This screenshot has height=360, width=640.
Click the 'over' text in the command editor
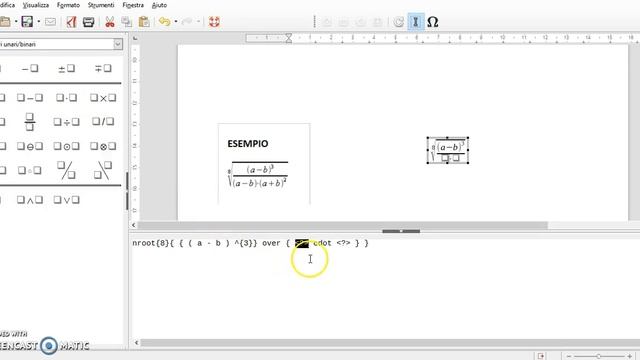click(x=271, y=243)
